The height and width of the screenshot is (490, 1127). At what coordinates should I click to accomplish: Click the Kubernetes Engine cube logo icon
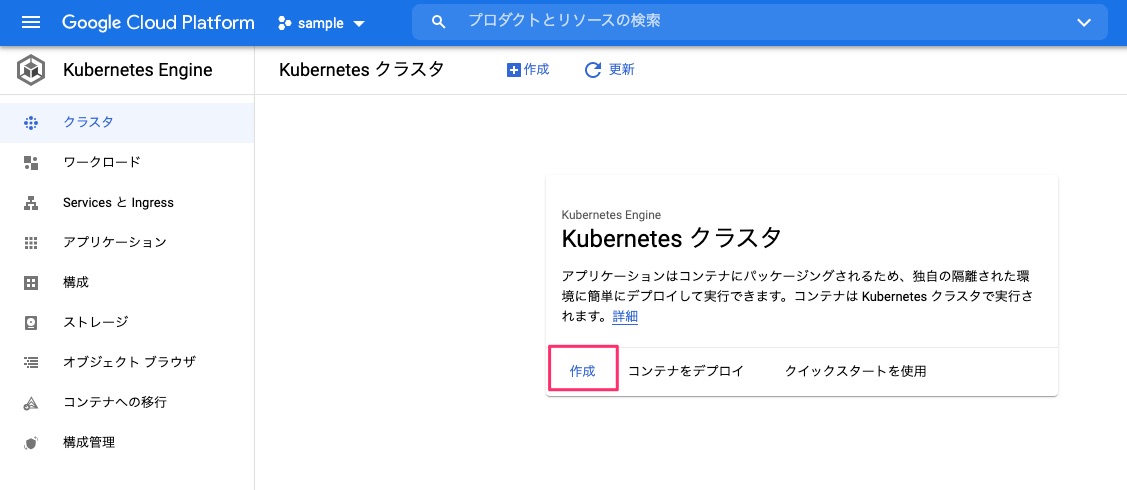[31, 70]
